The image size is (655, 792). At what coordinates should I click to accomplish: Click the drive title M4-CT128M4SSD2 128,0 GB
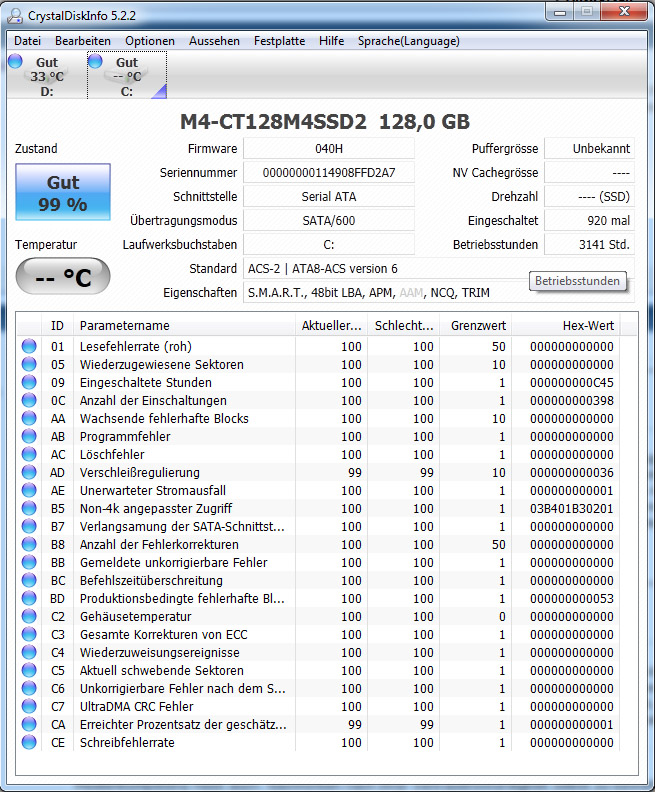click(325, 122)
